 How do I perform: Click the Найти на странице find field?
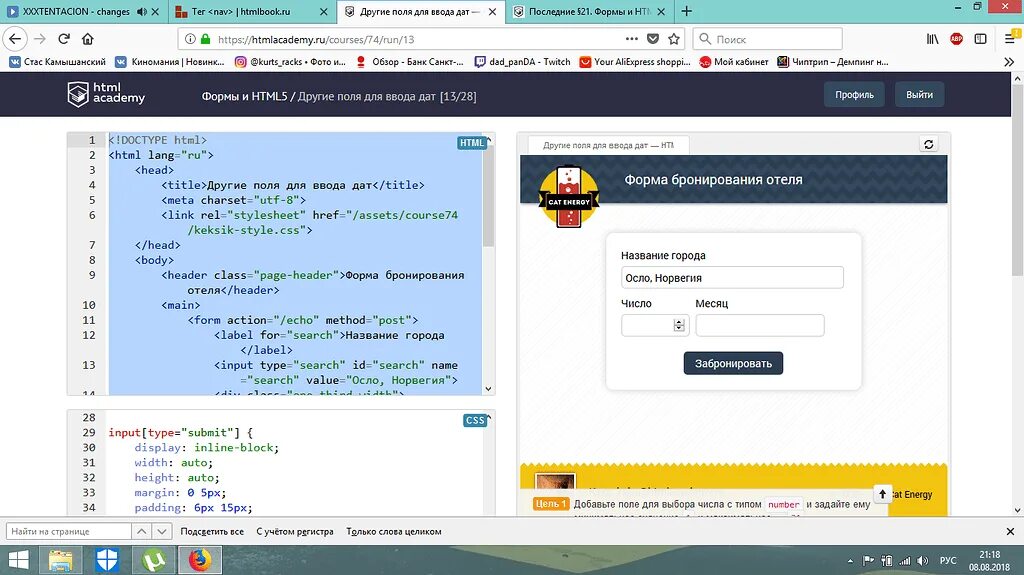point(69,531)
